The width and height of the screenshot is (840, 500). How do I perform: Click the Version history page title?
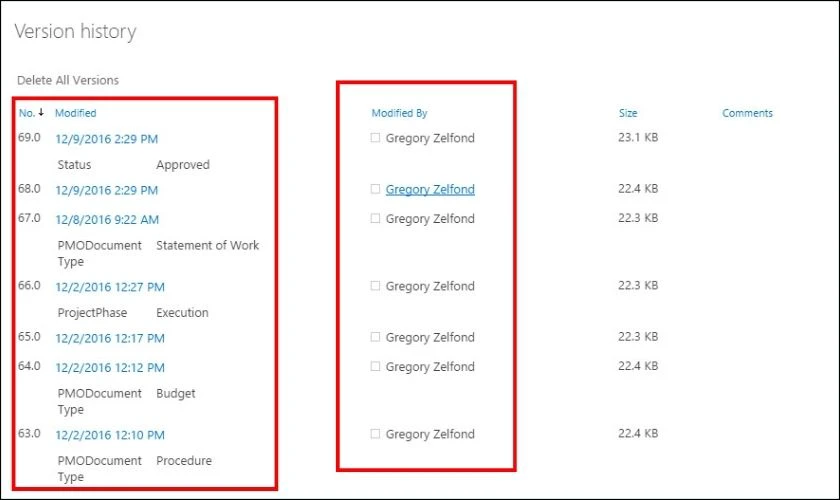[75, 32]
